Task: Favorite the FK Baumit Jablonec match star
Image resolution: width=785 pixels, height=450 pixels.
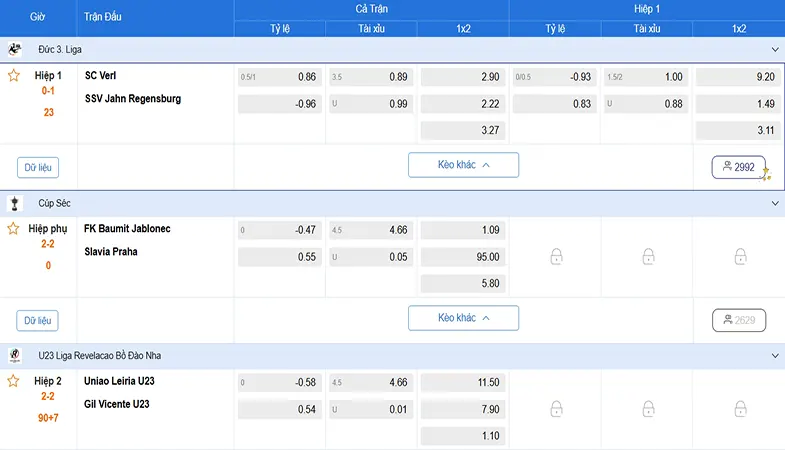Action: (14, 229)
